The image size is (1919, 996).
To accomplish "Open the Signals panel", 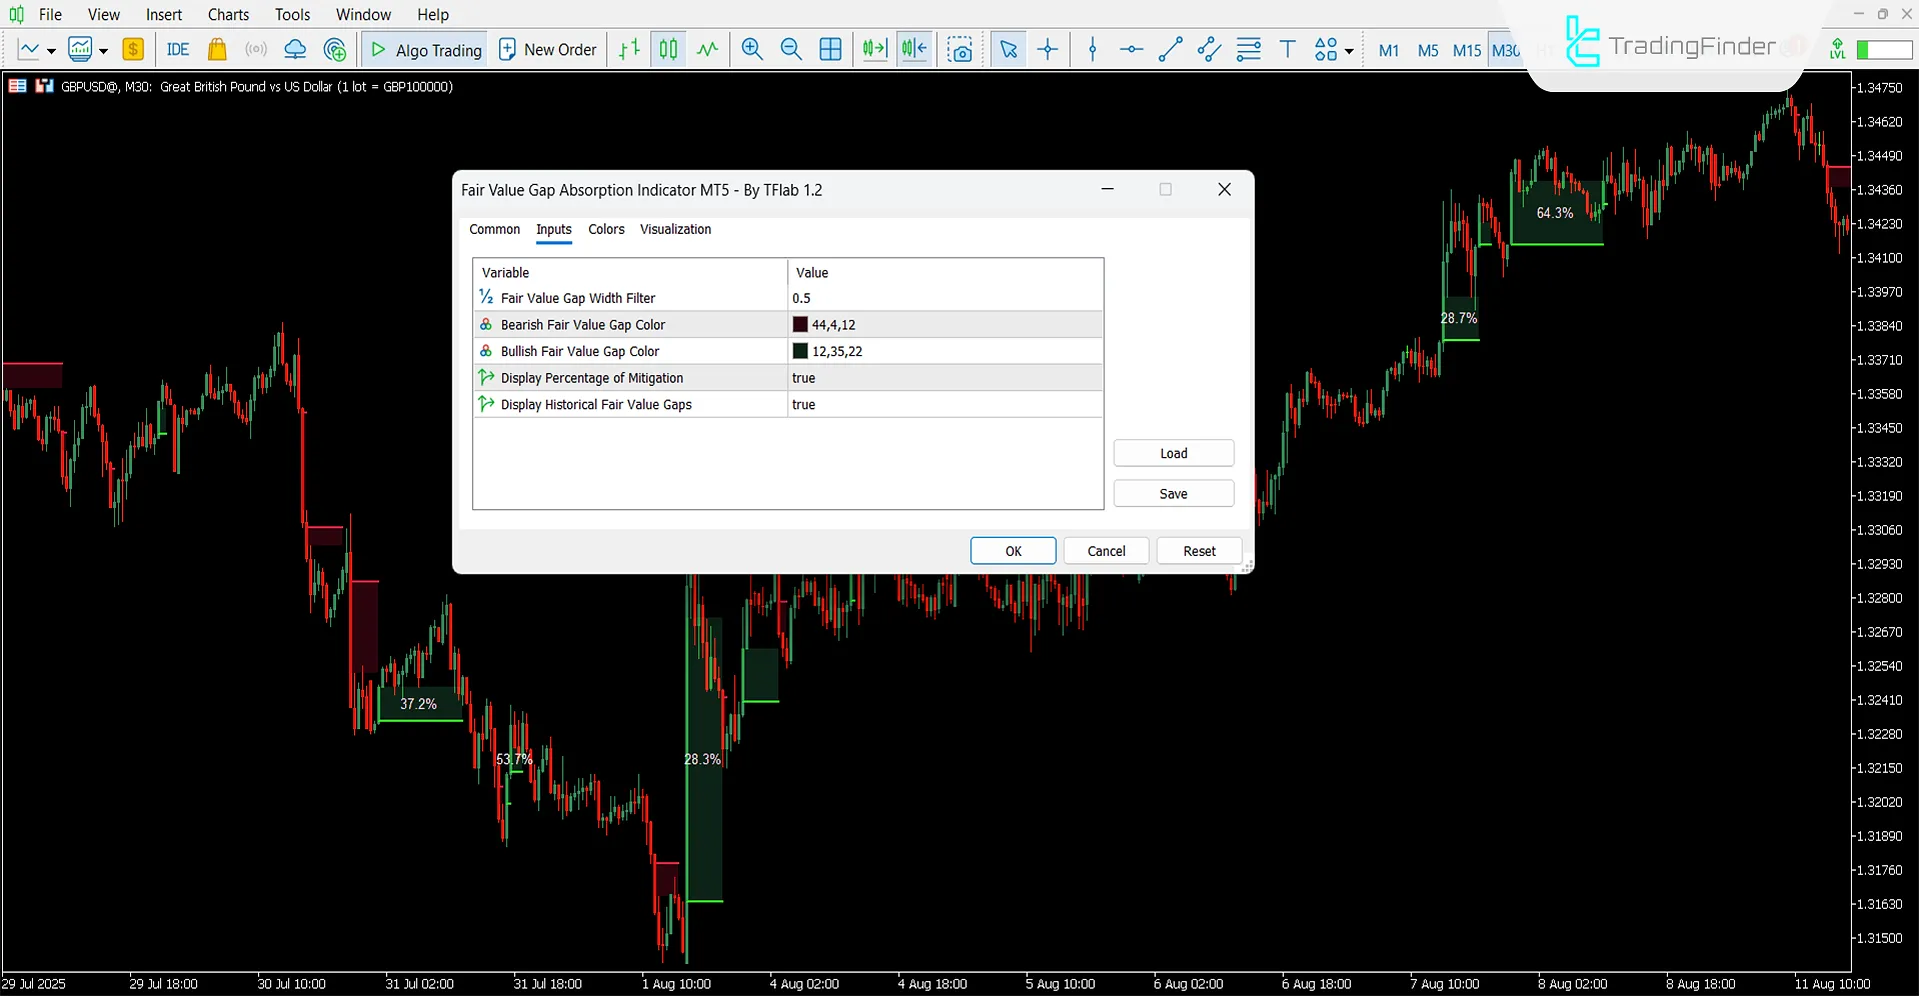I will [255, 48].
